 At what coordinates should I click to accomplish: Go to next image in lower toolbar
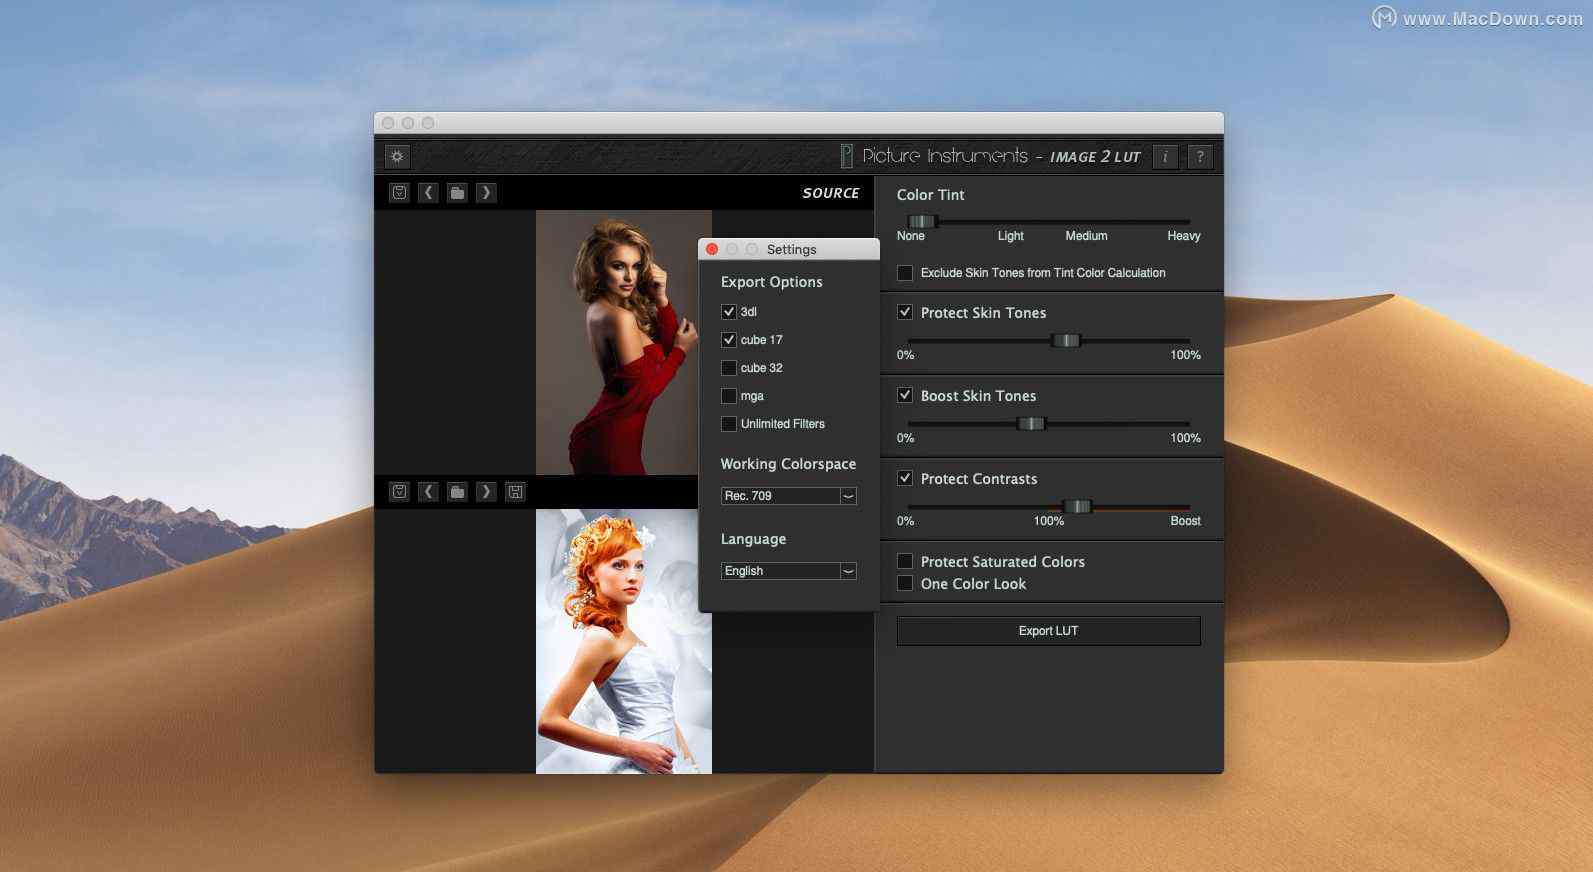coord(486,492)
